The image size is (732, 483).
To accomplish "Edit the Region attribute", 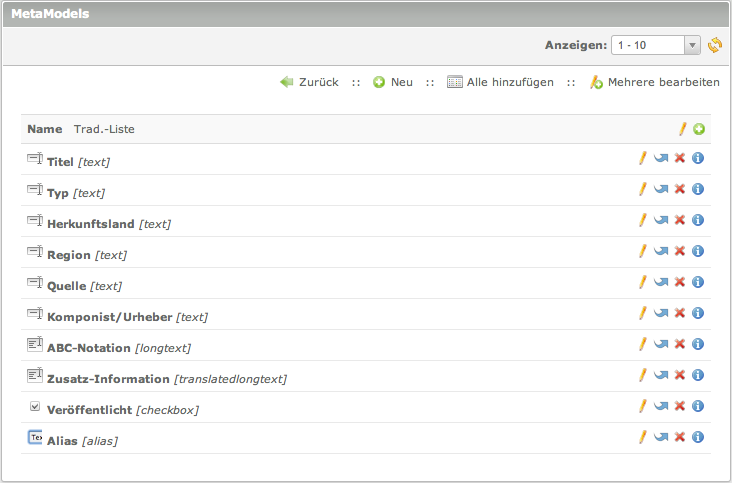I will coord(643,251).
